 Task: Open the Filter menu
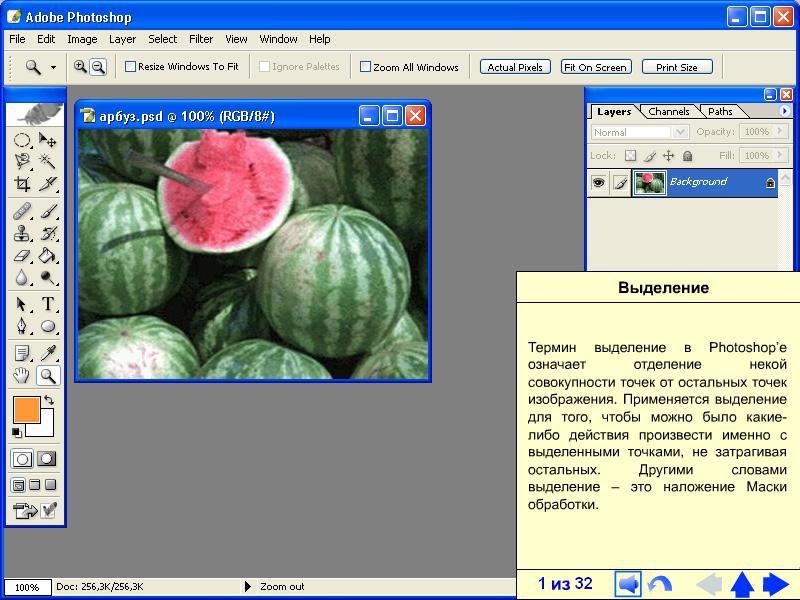pos(201,39)
